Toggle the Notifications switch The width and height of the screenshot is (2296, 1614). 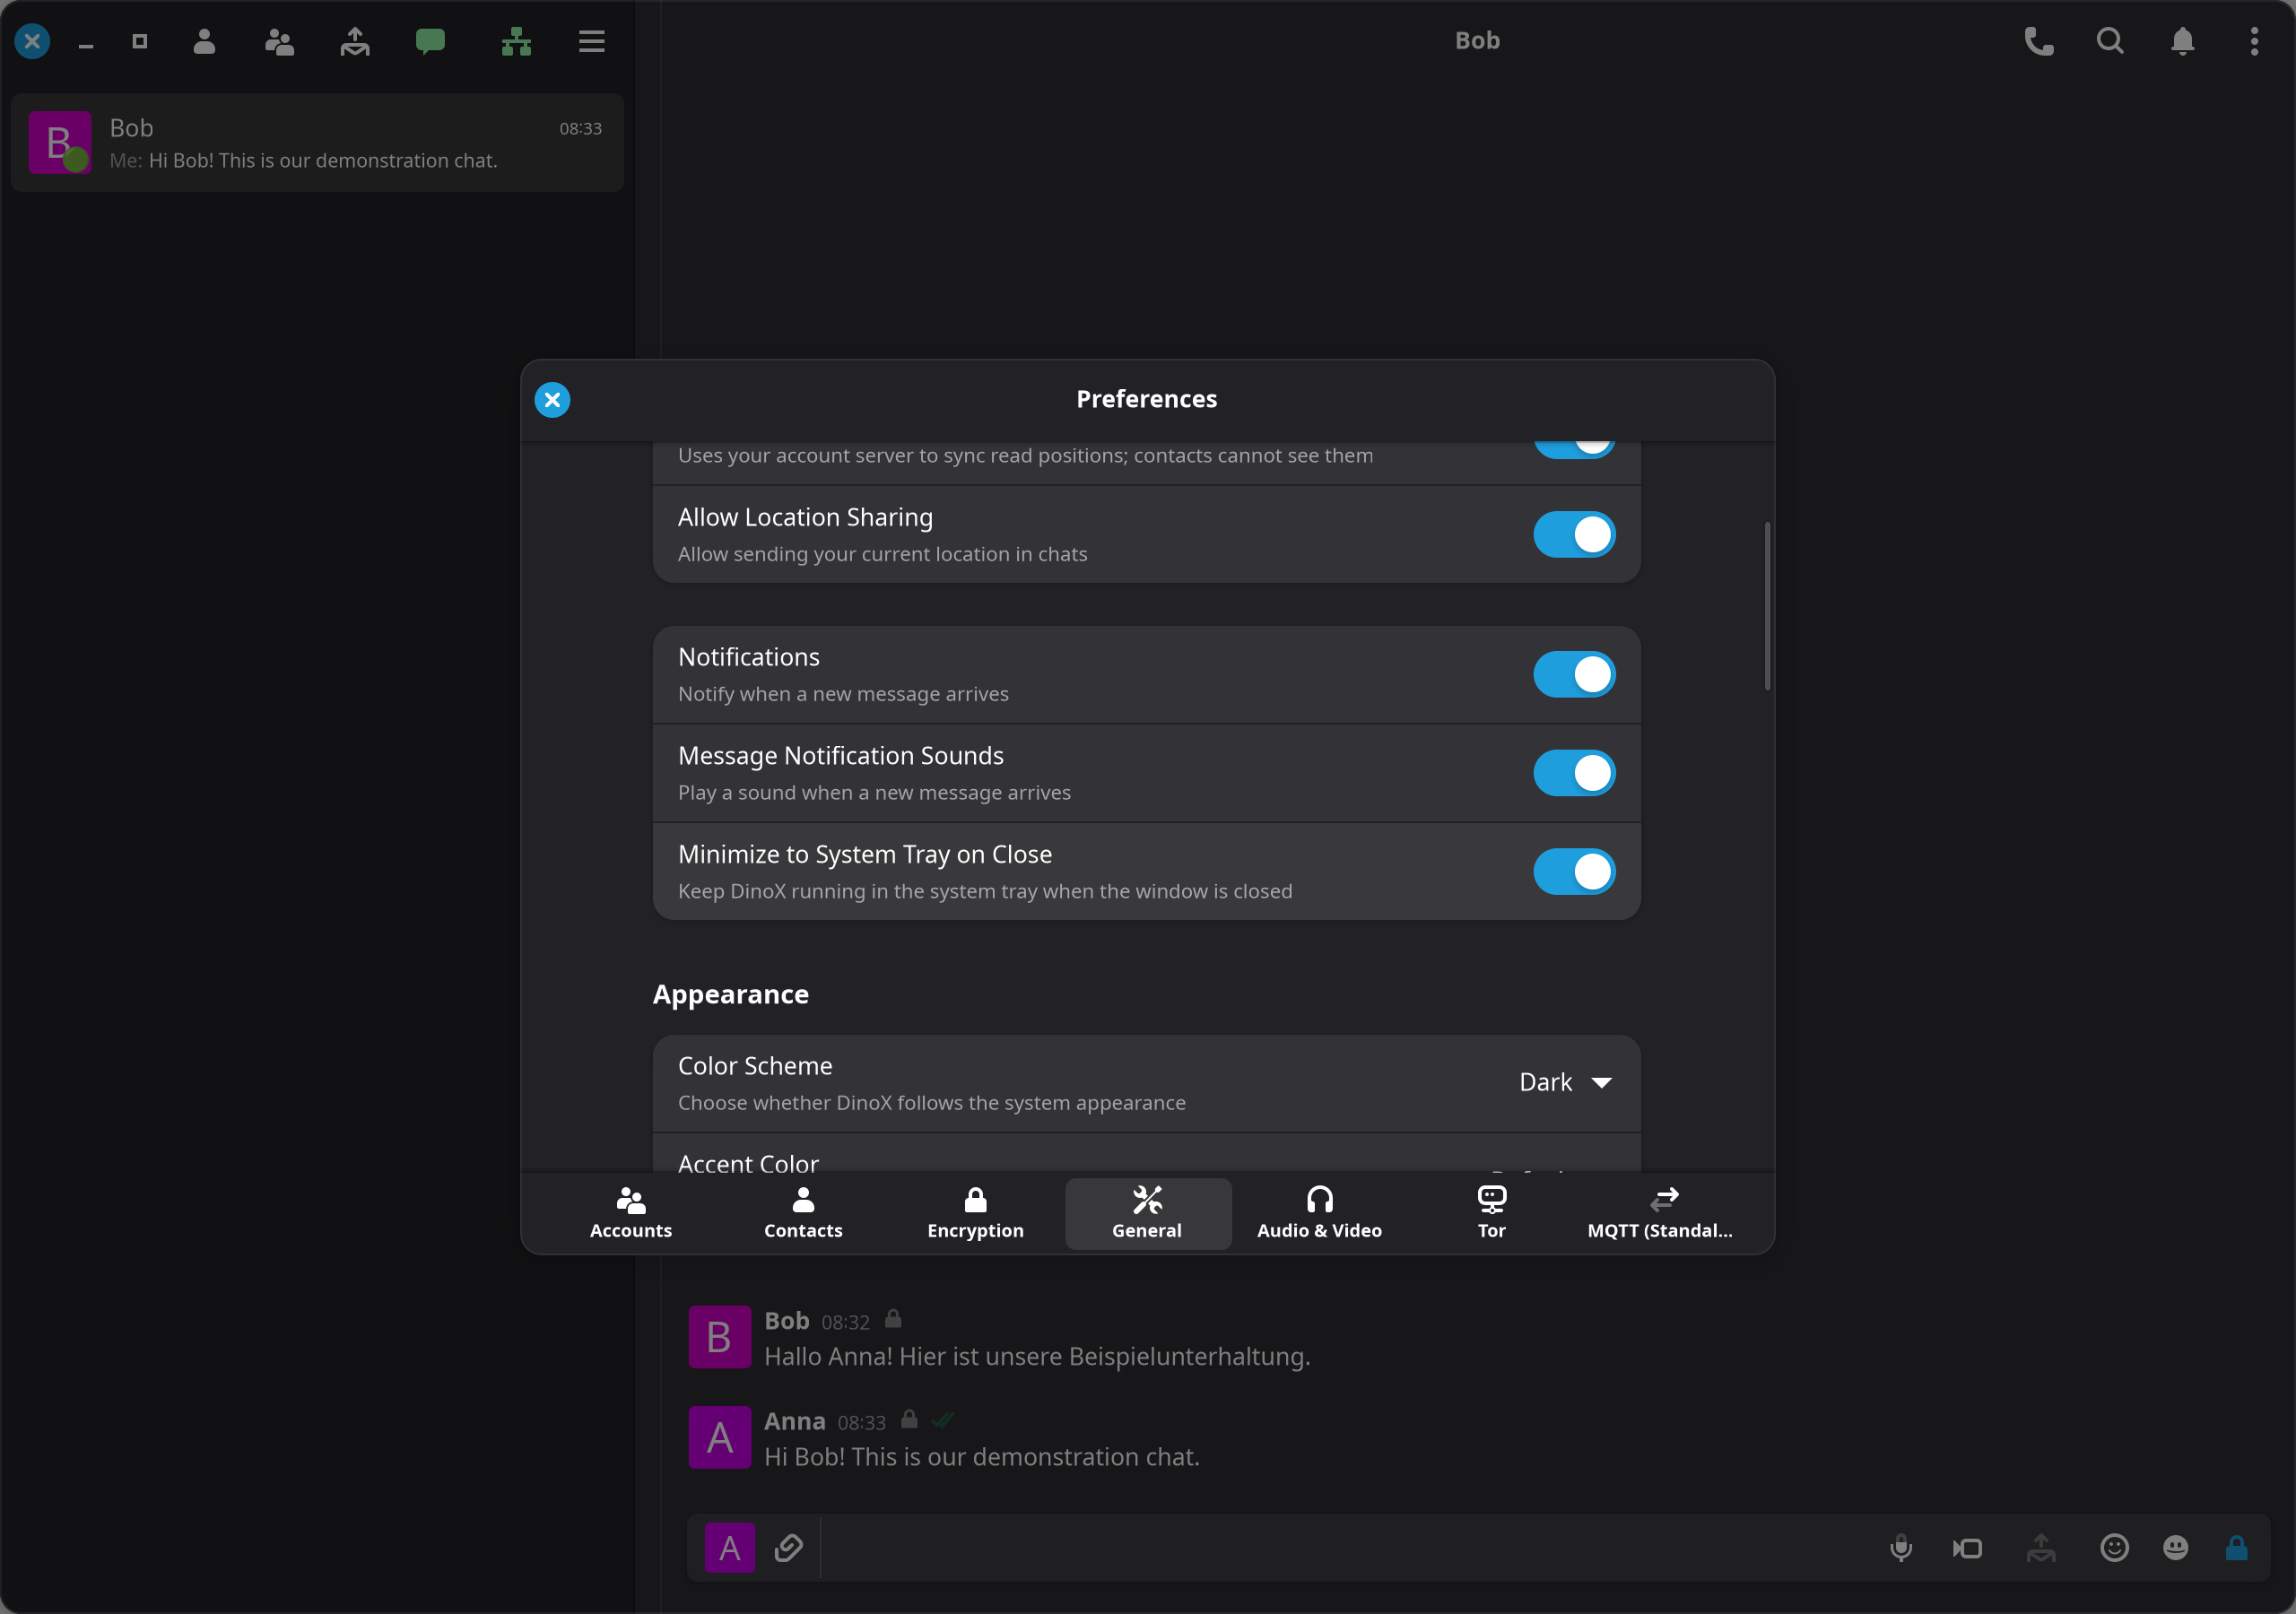click(x=1574, y=675)
